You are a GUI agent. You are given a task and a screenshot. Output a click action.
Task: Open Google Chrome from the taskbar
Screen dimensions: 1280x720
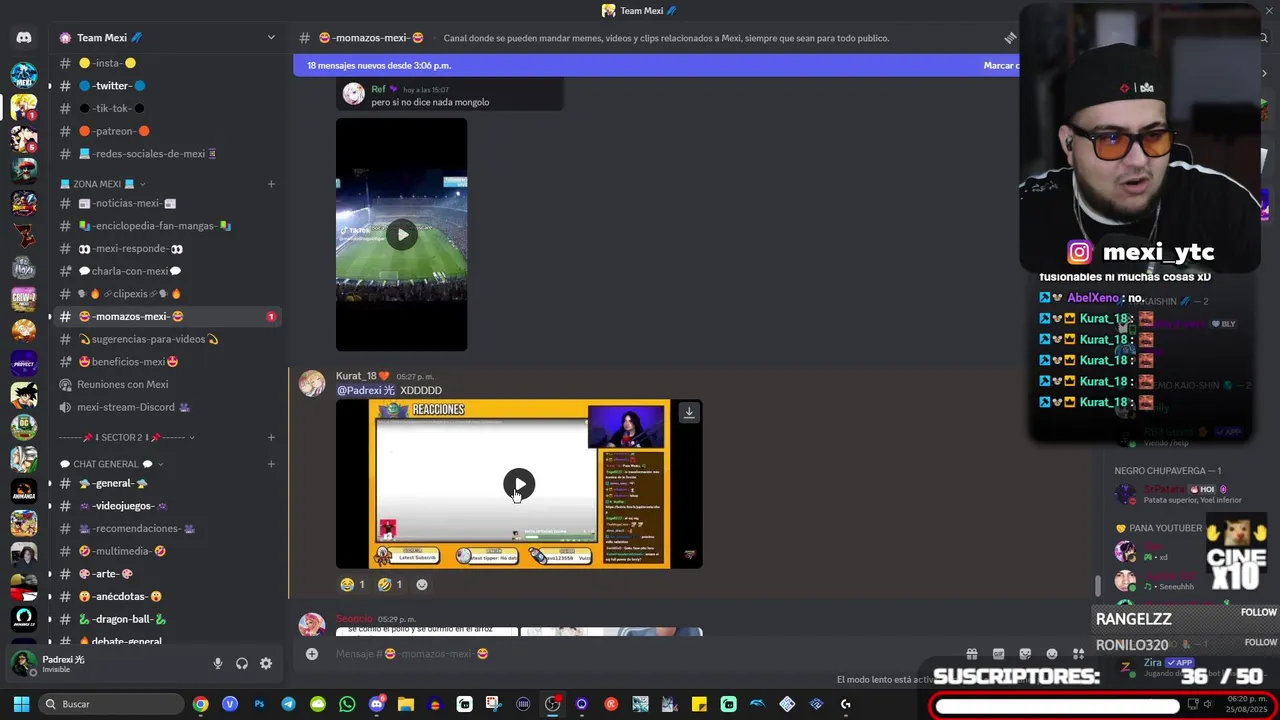tap(201, 704)
